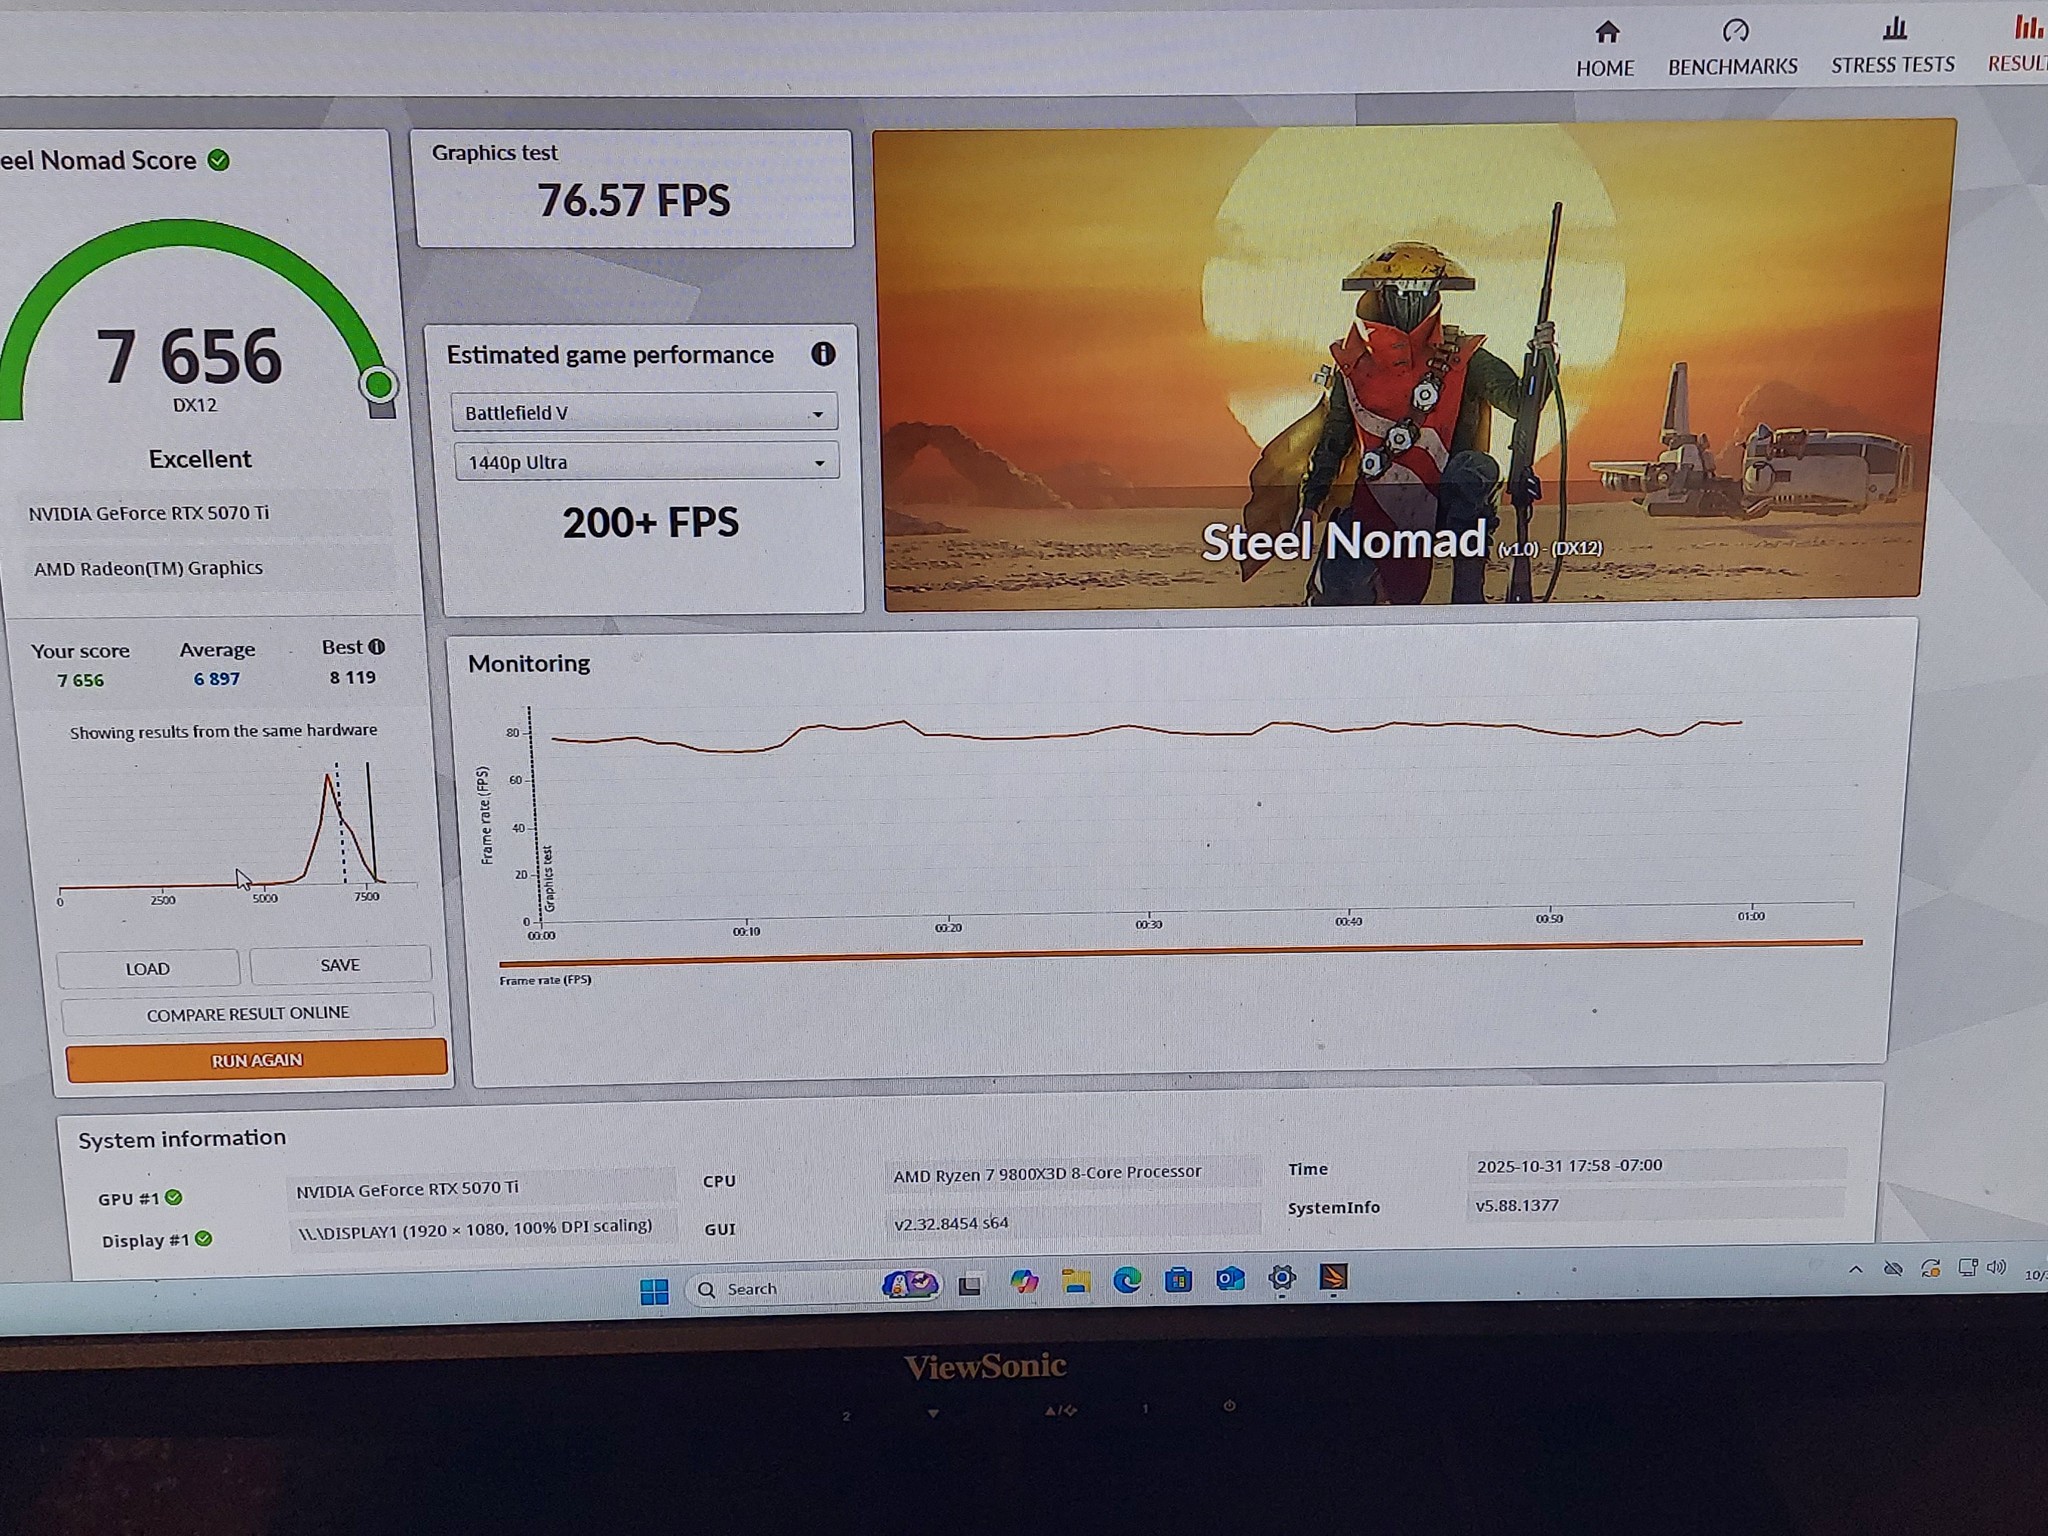Expand the Battlefield V game dropdown
Viewport: 2048px width, 1536px height.
pyautogui.click(x=644, y=412)
